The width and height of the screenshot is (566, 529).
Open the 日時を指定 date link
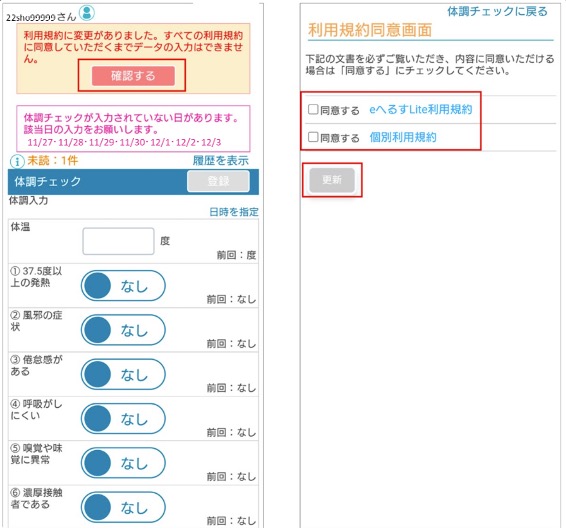pos(234,212)
